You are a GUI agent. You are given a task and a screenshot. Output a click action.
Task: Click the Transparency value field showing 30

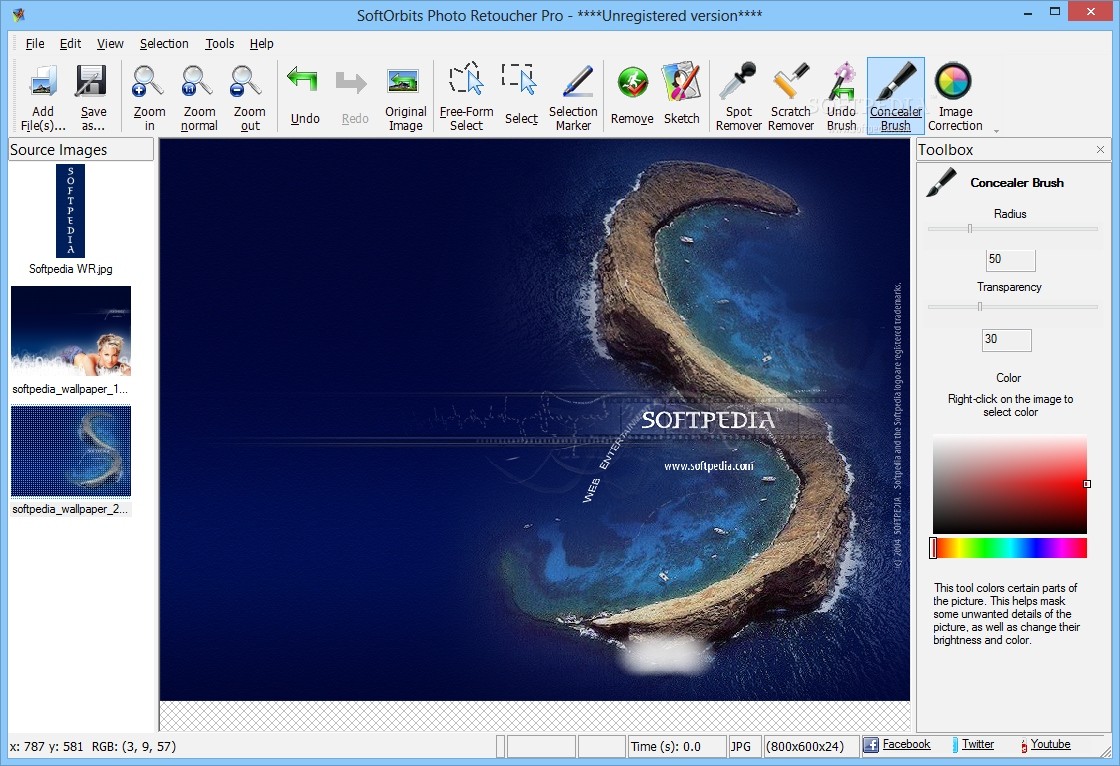click(x=1006, y=340)
